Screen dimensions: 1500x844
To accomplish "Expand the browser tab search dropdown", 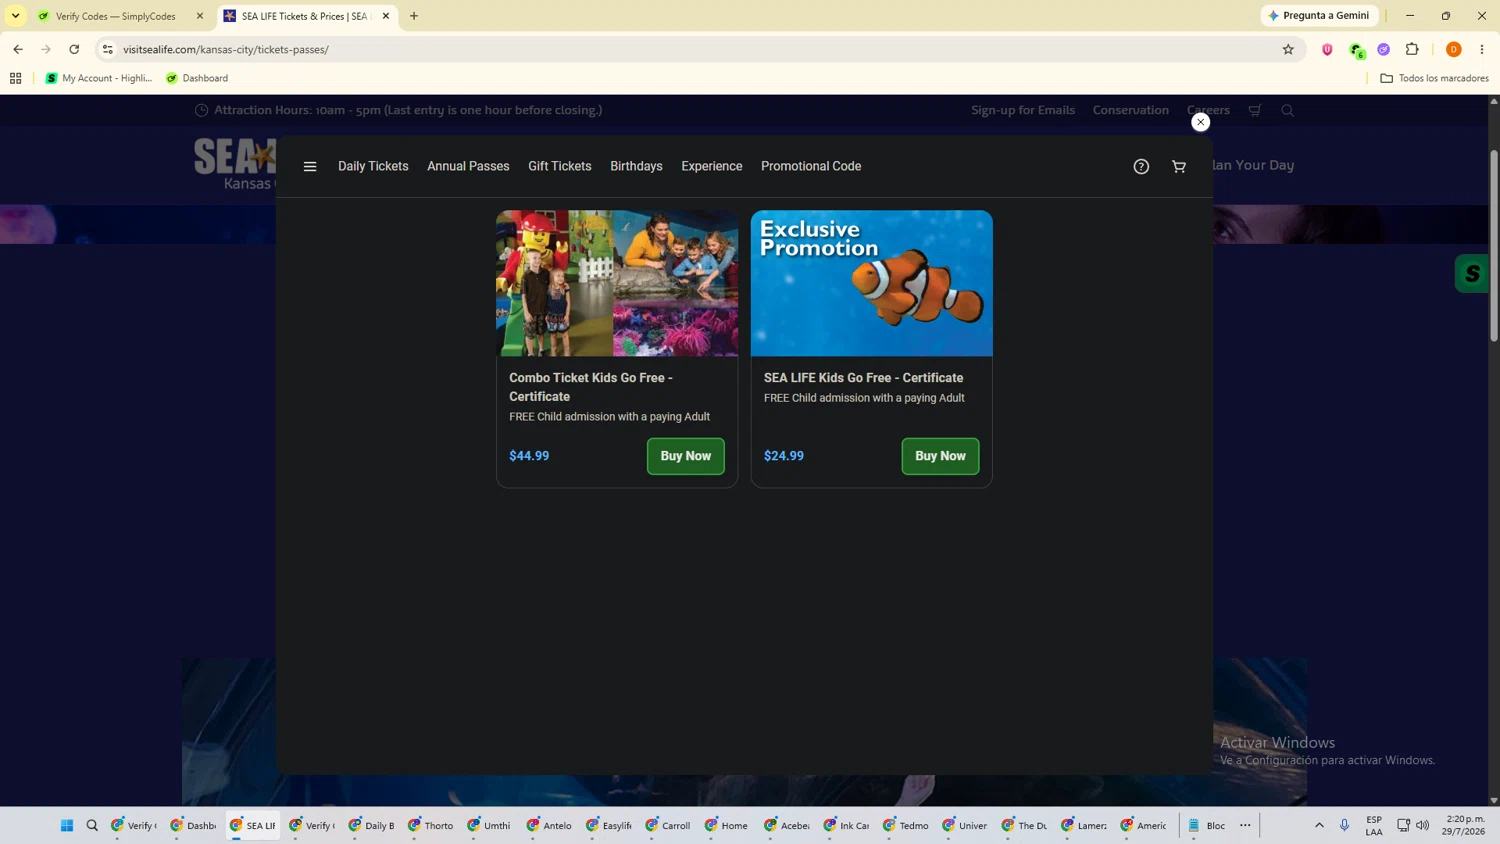I will point(16,16).
